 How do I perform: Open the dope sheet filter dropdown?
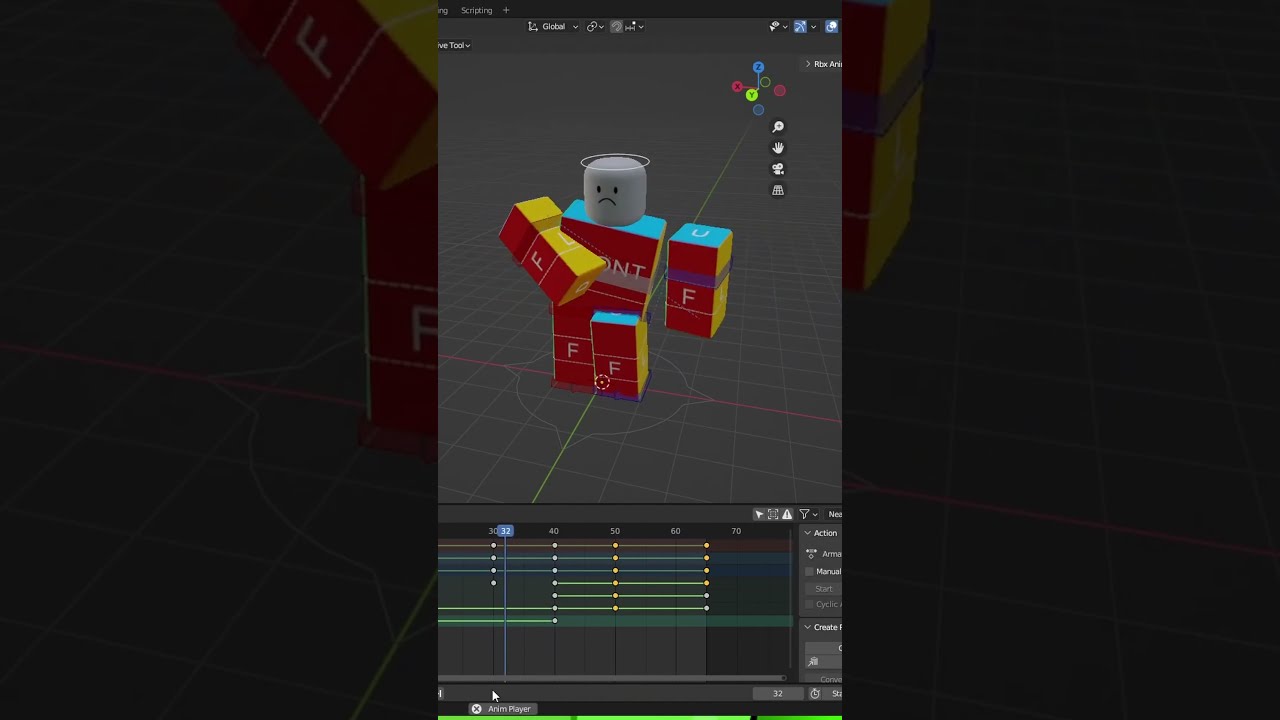point(808,514)
